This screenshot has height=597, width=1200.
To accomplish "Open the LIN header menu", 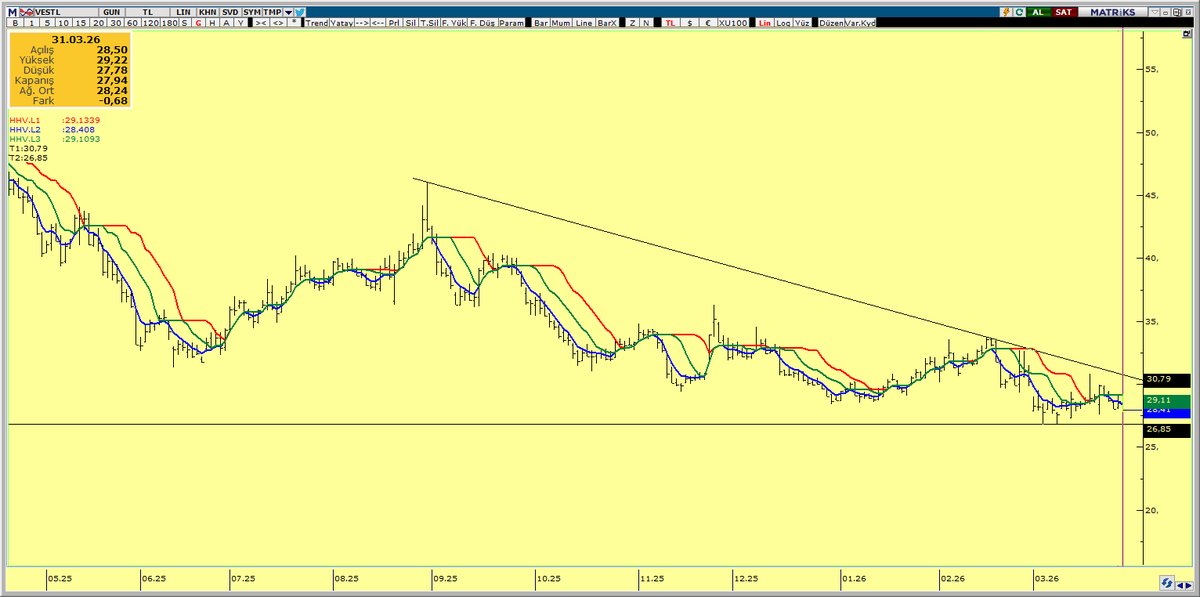I will pyautogui.click(x=184, y=11).
